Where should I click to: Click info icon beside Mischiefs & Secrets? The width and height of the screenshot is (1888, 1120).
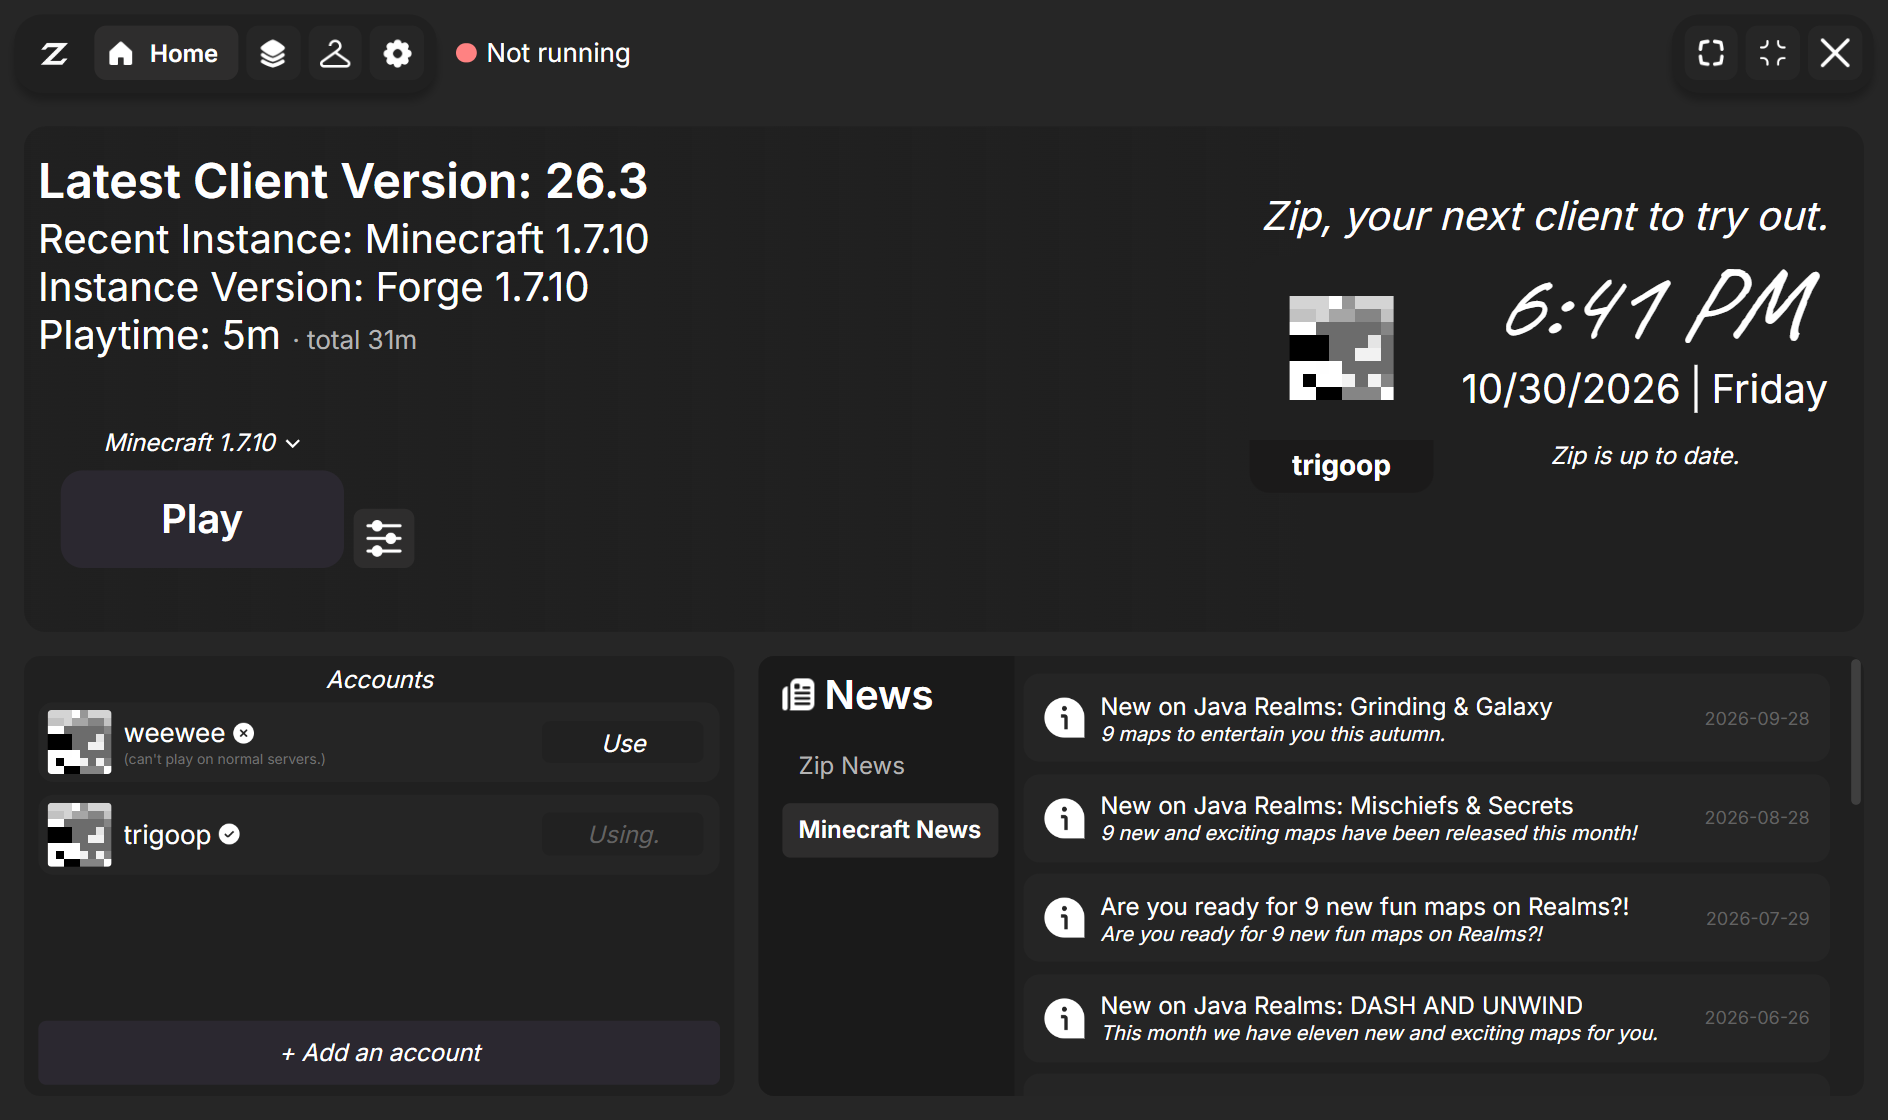1064,818
